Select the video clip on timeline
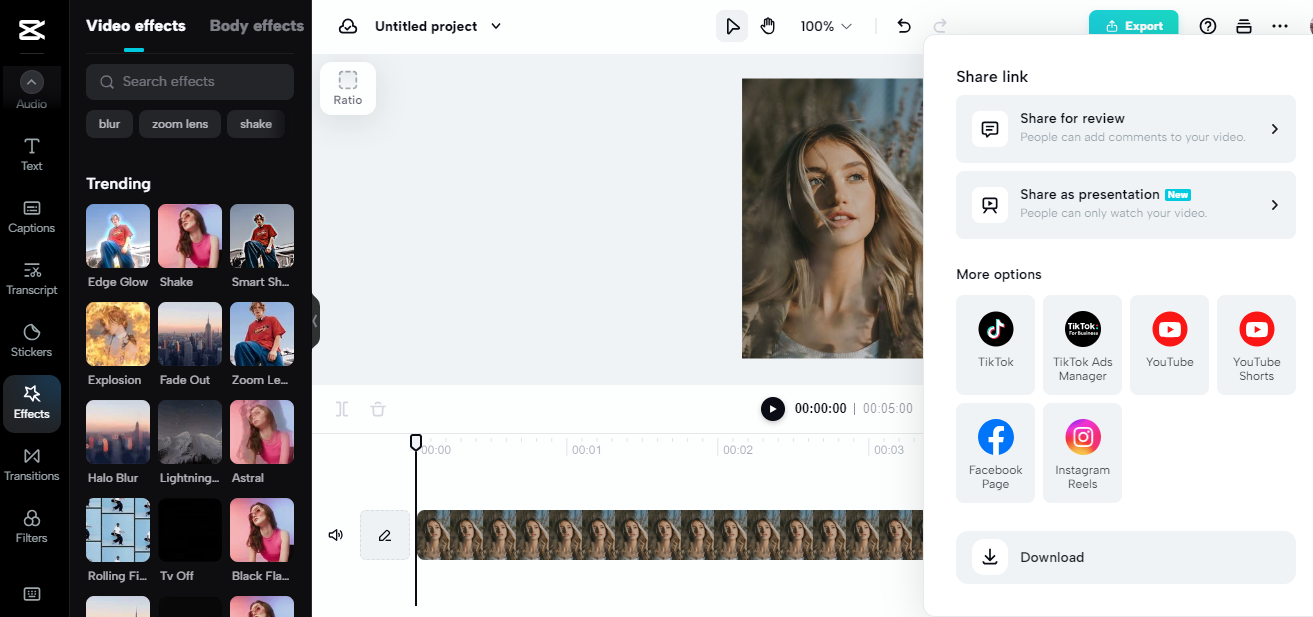Screen dimensions: 1313x617 [670, 535]
